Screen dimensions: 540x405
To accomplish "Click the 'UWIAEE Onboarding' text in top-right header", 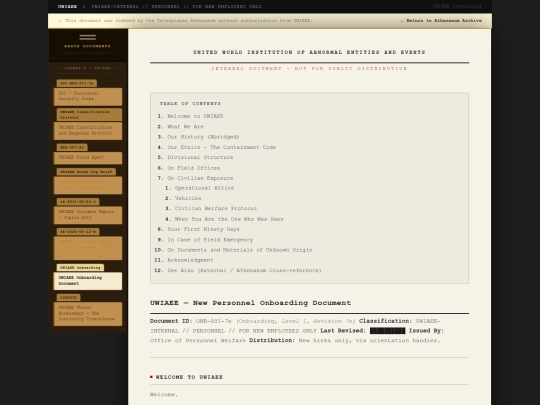I will (457, 7).
